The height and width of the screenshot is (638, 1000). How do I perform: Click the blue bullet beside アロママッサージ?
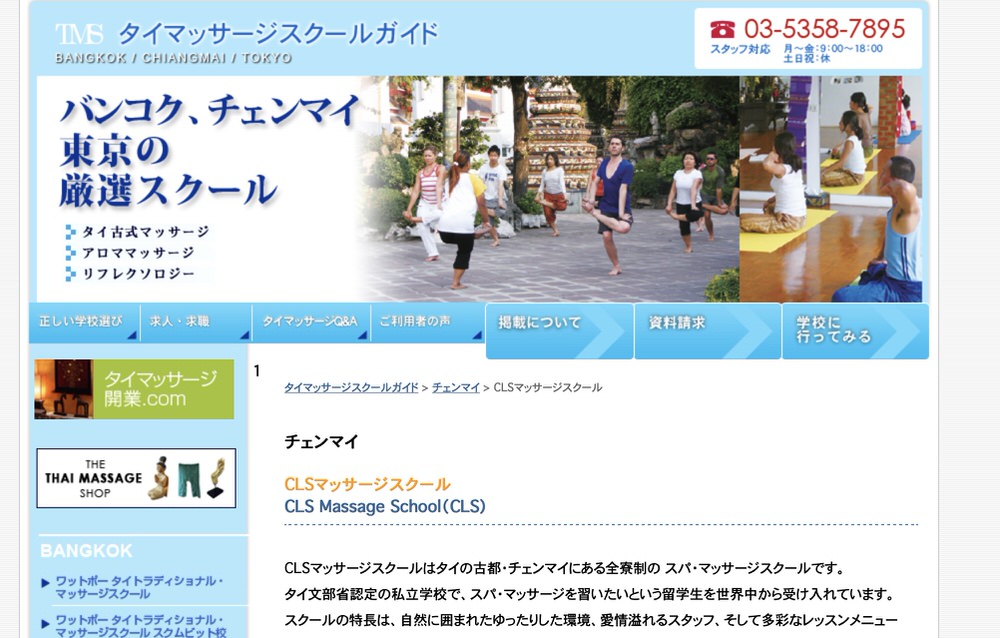click(71, 253)
